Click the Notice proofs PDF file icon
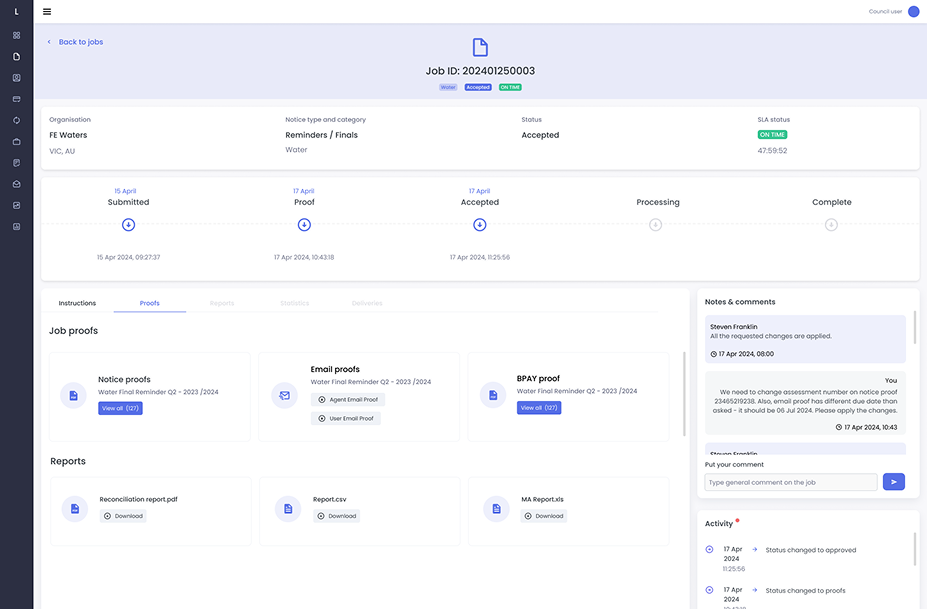Viewport: 927px width, 609px height. (x=73, y=395)
